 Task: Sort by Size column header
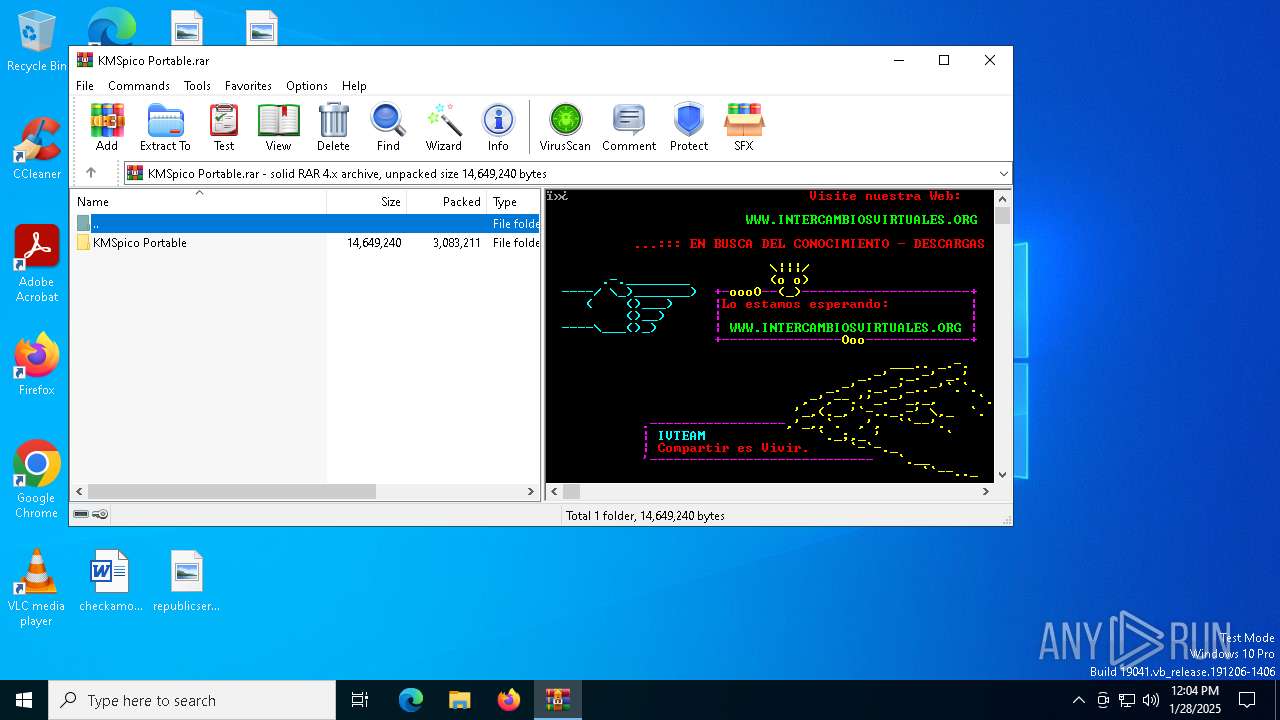click(366, 201)
